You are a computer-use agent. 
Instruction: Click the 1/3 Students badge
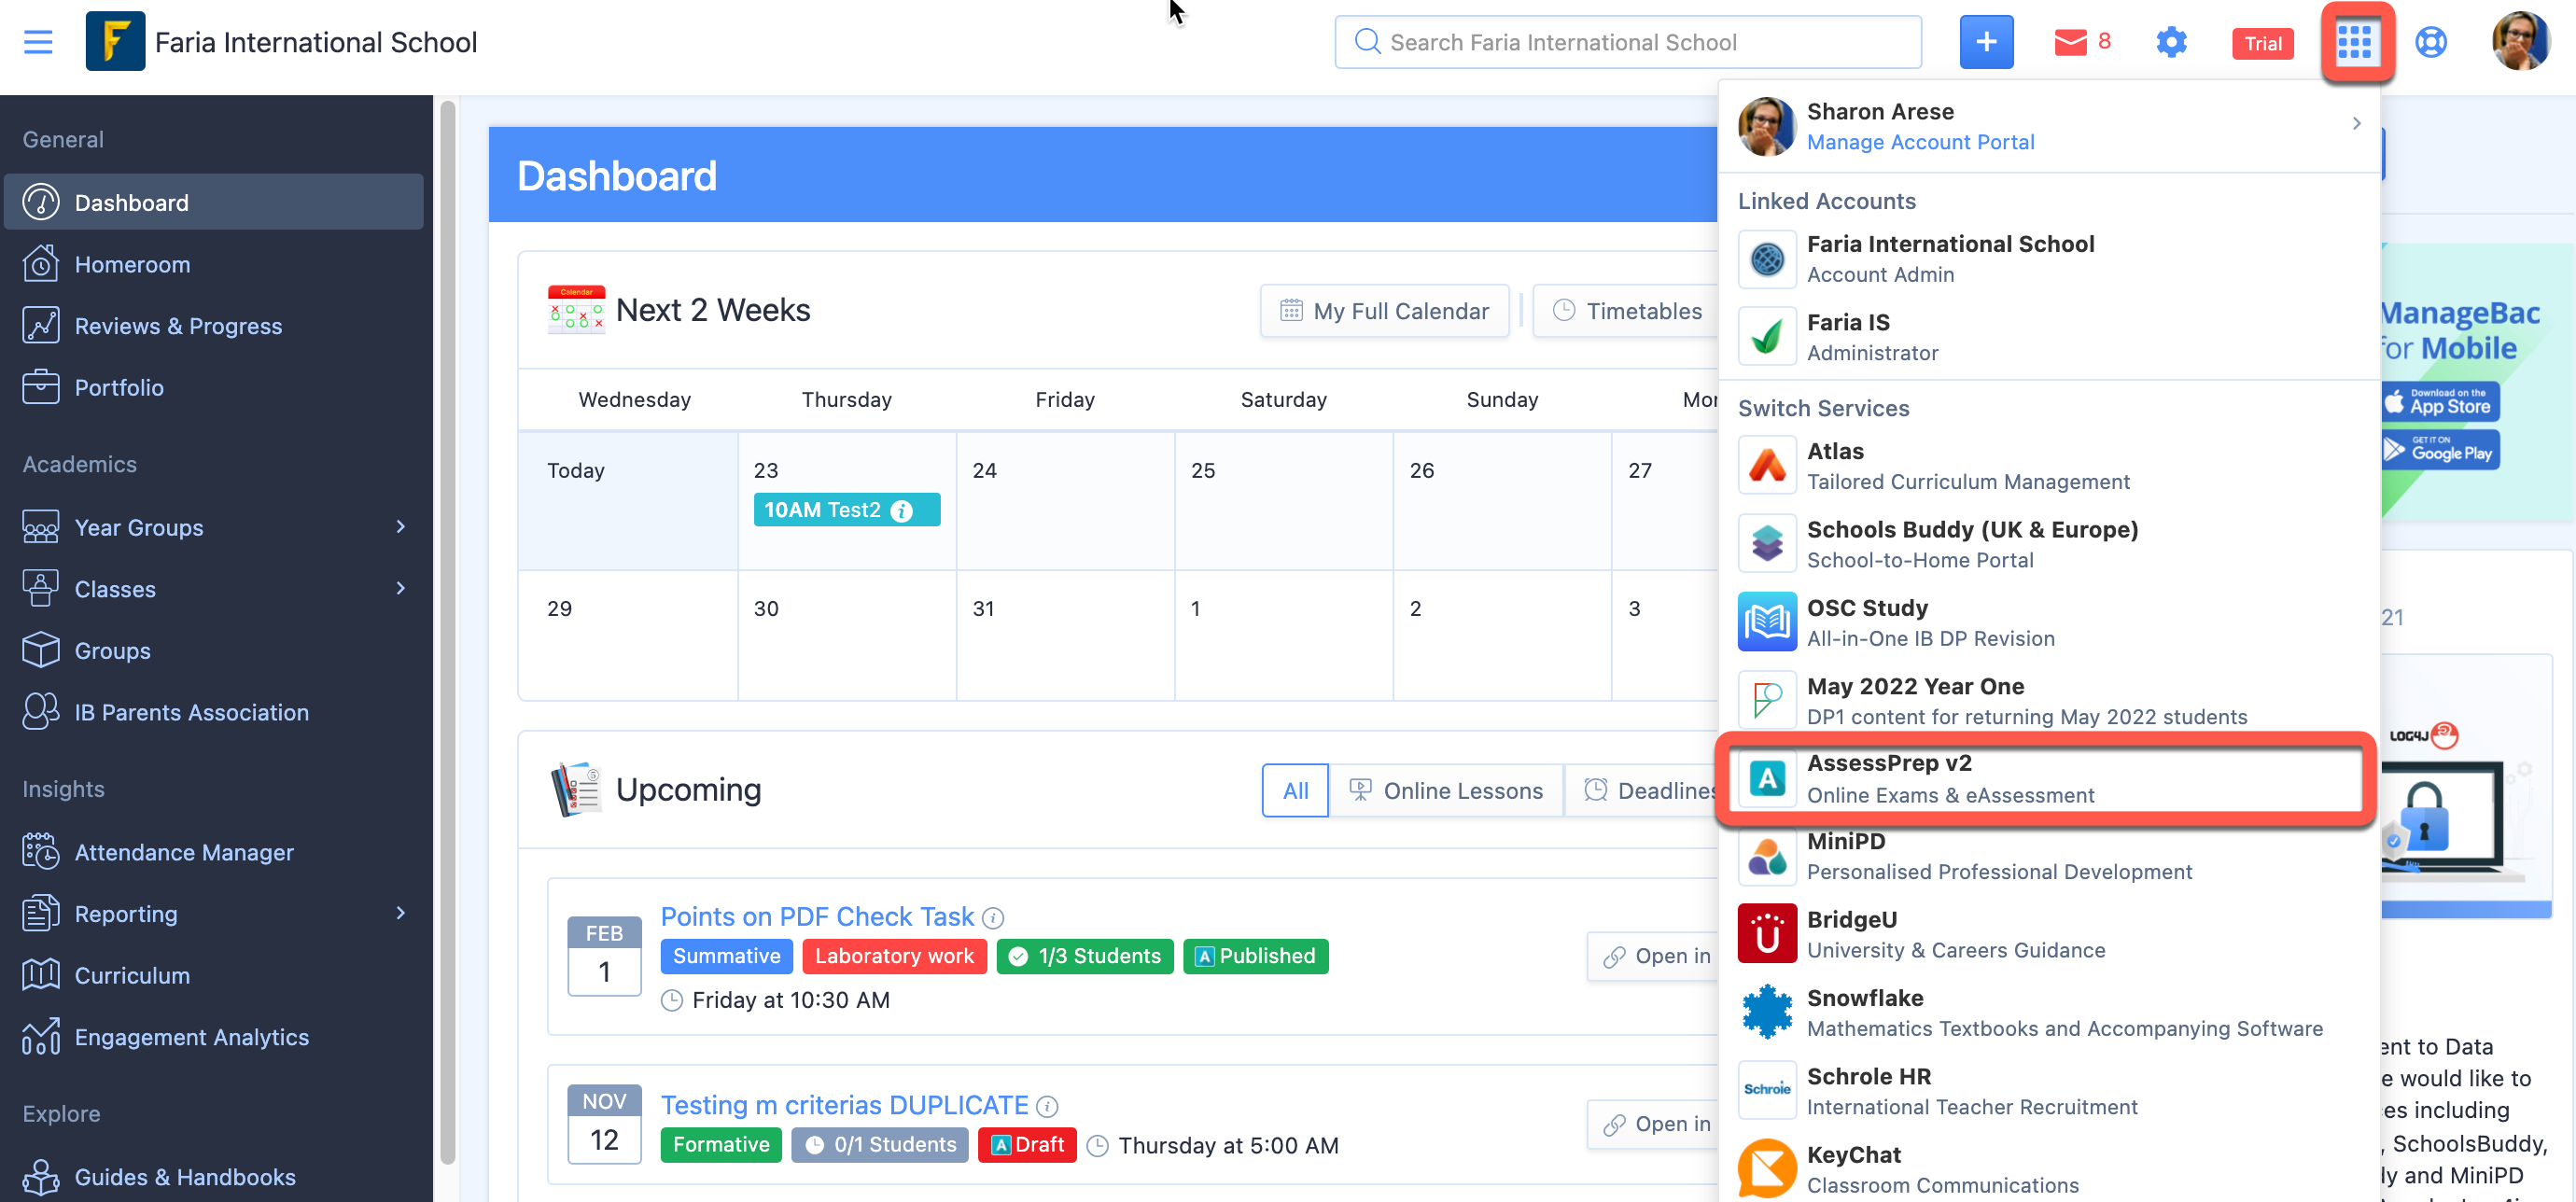pyautogui.click(x=1085, y=956)
